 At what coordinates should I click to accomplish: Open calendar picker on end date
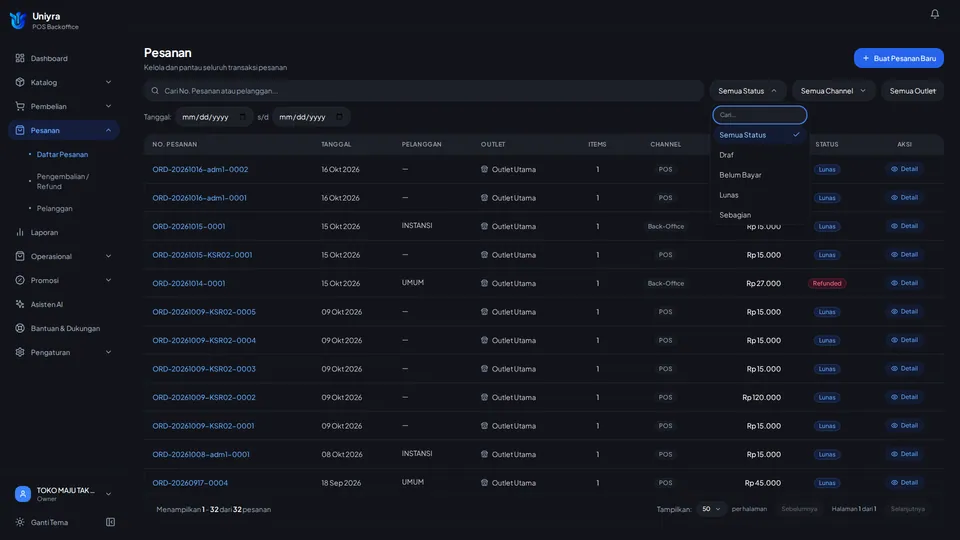(339, 116)
